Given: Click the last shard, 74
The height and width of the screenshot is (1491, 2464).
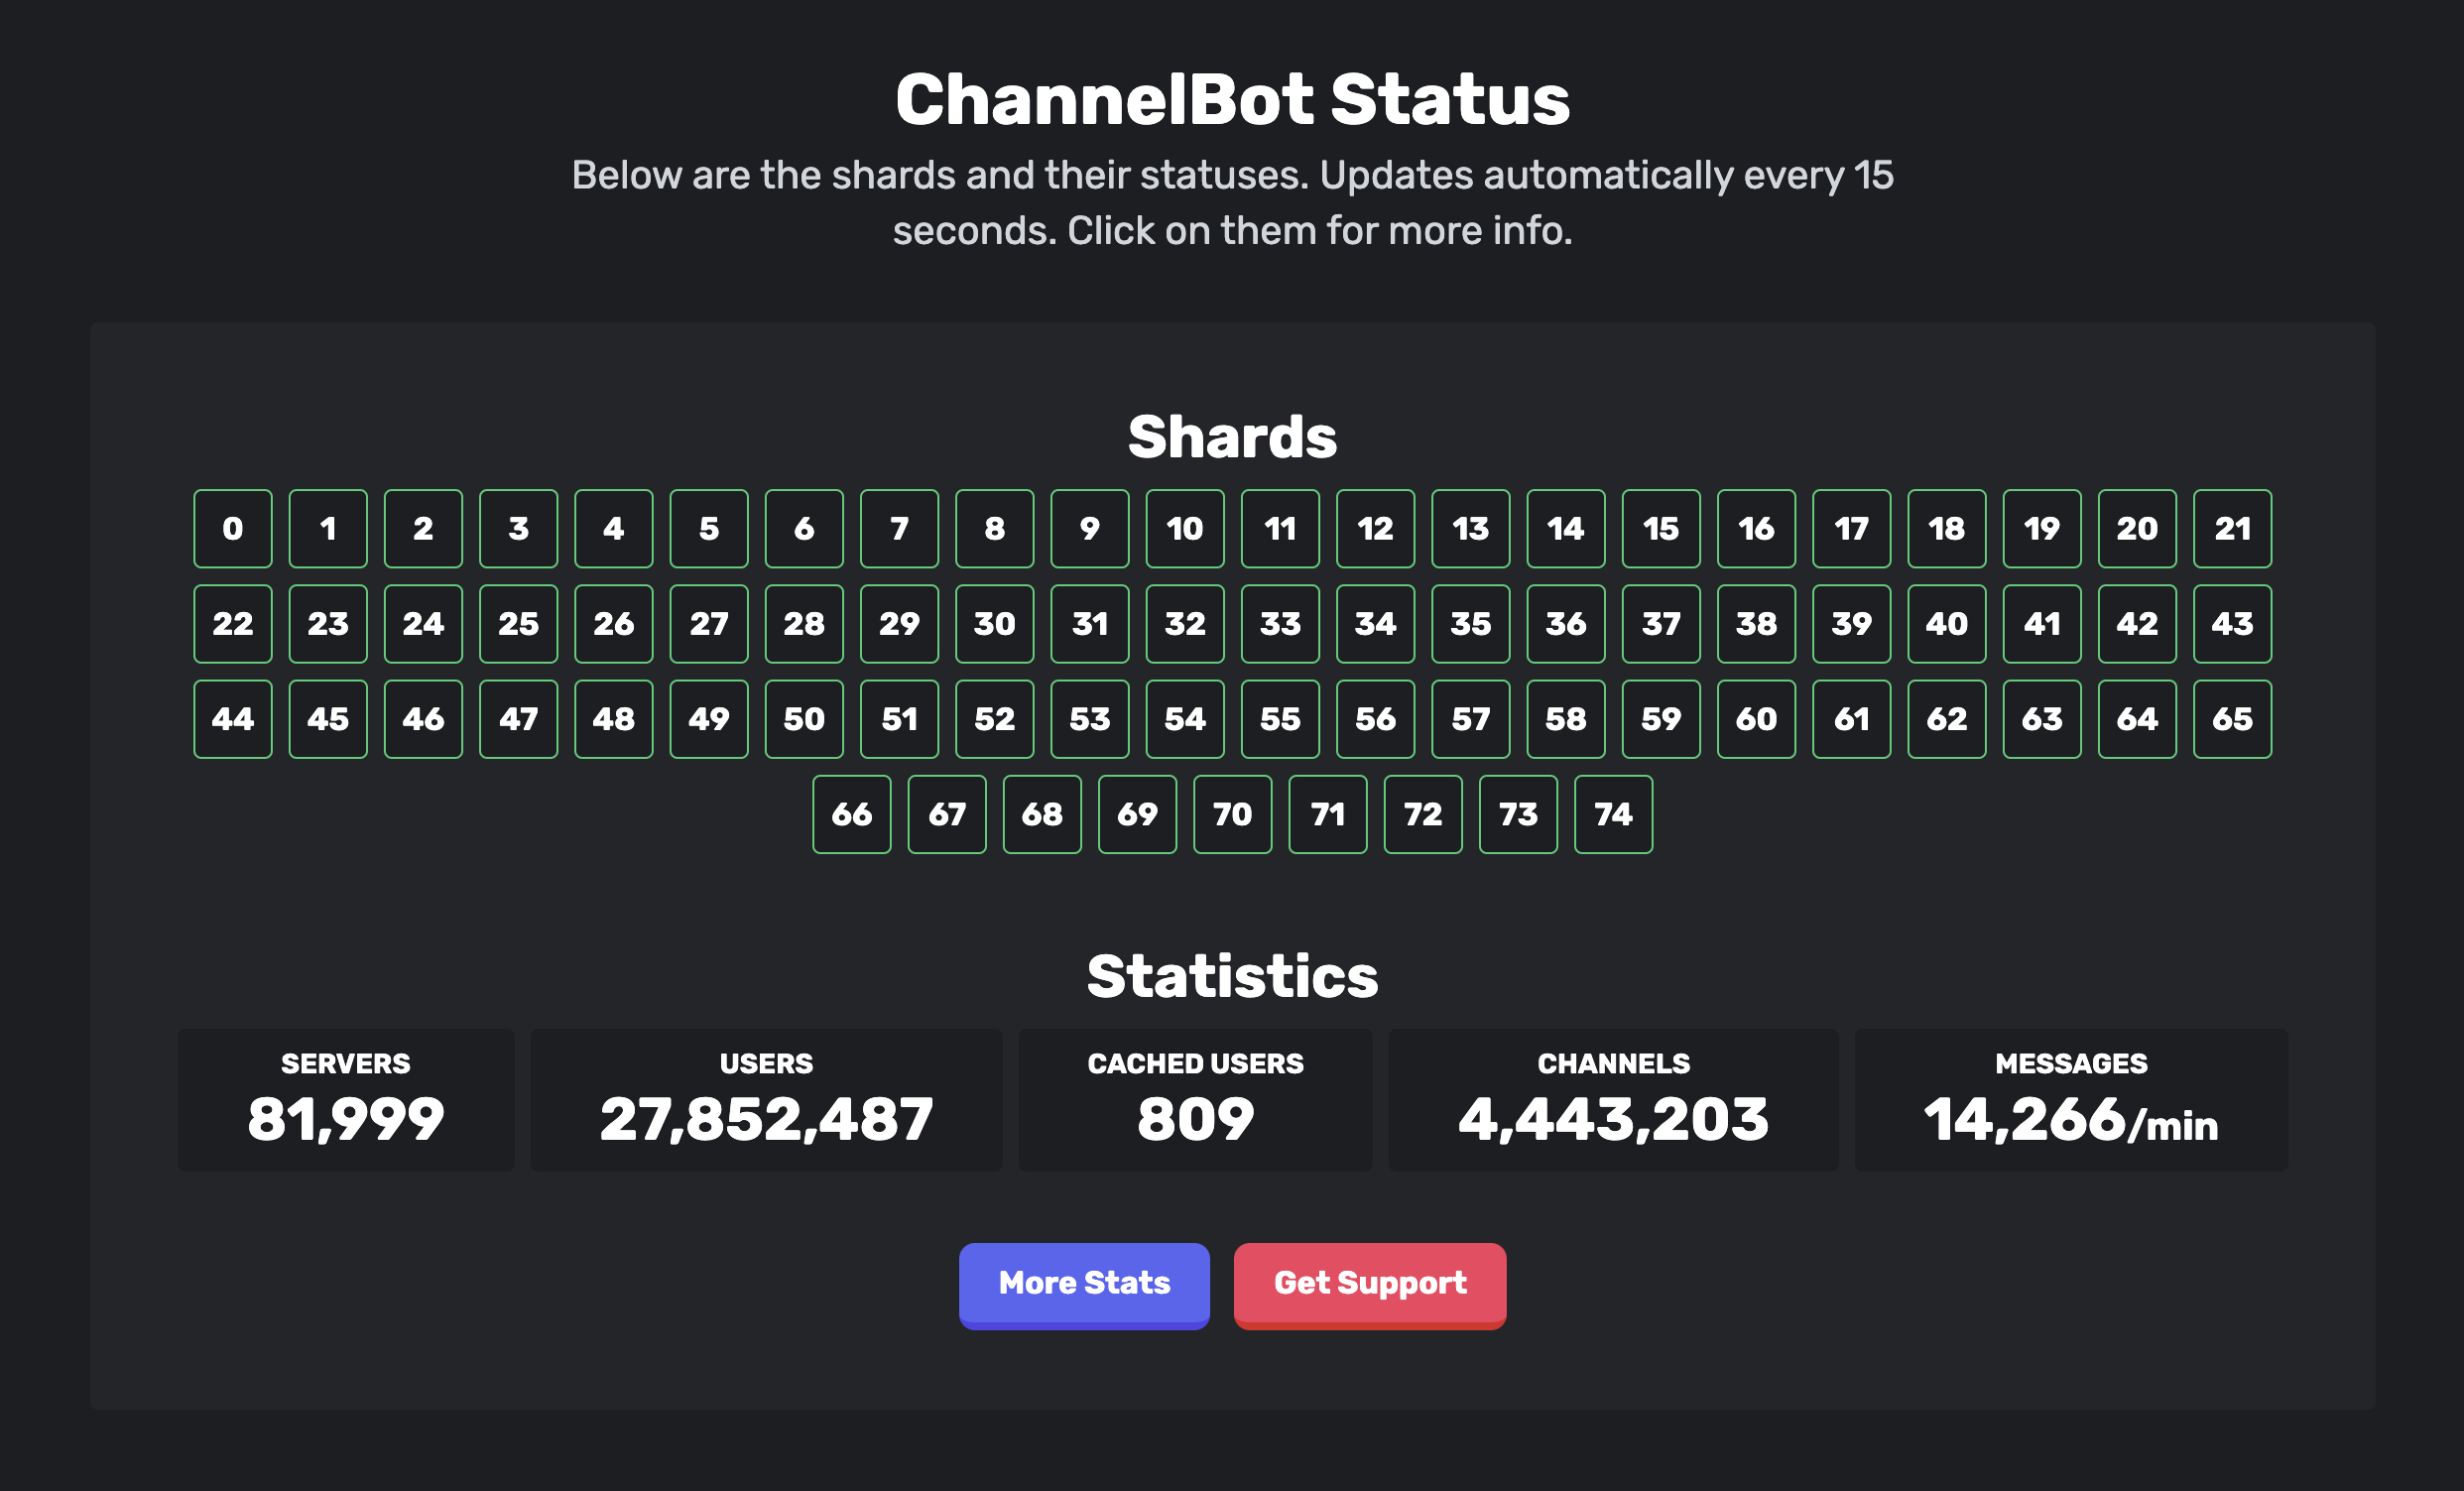Looking at the screenshot, I should point(1613,814).
